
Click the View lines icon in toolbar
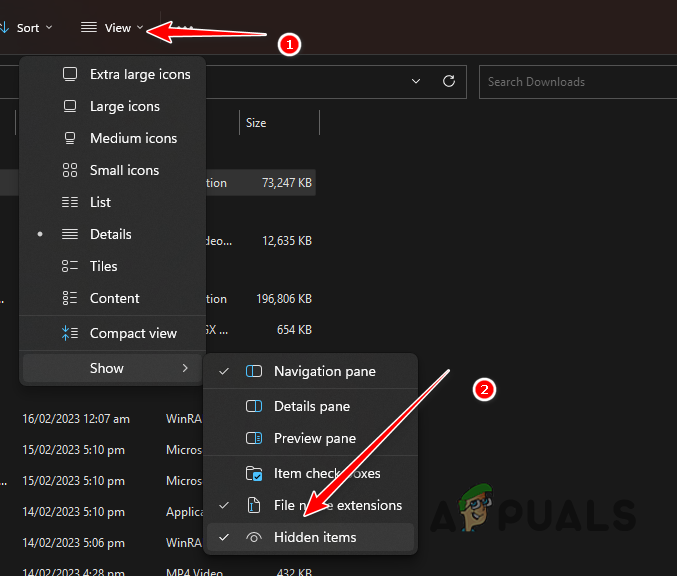pyautogui.click(x=89, y=28)
